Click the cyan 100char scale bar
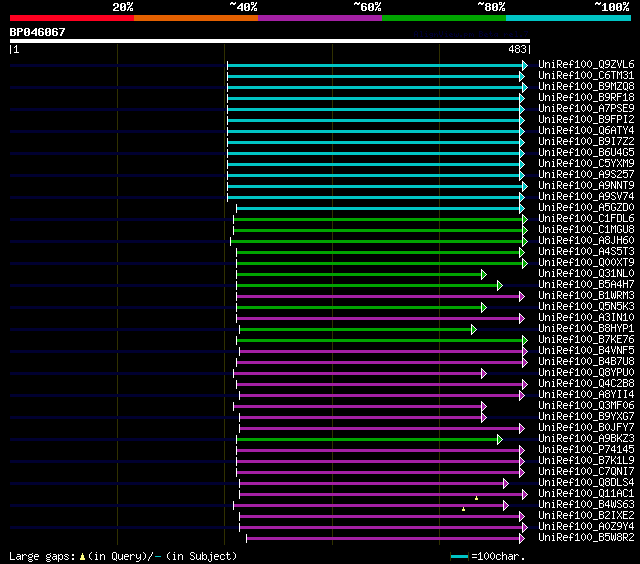This screenshot has height=564, width=640. [460, 557]
